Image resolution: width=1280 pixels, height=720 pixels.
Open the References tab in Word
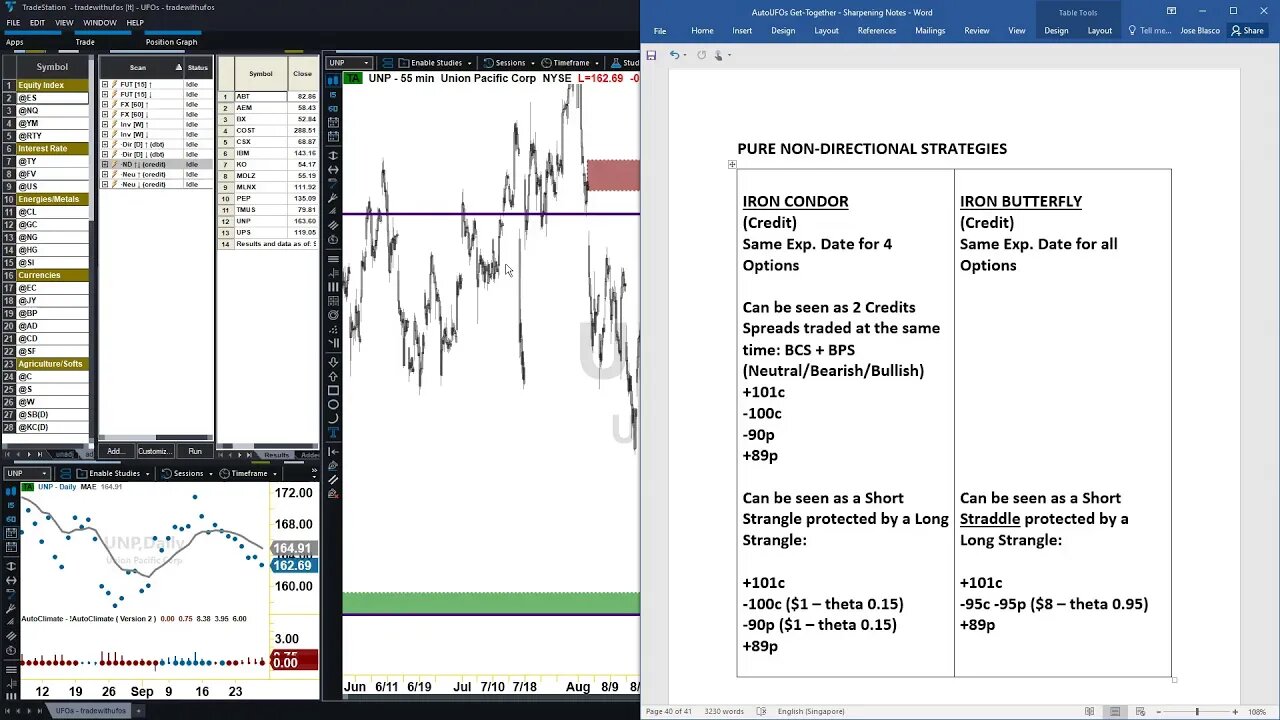click(x=877, y=30)
